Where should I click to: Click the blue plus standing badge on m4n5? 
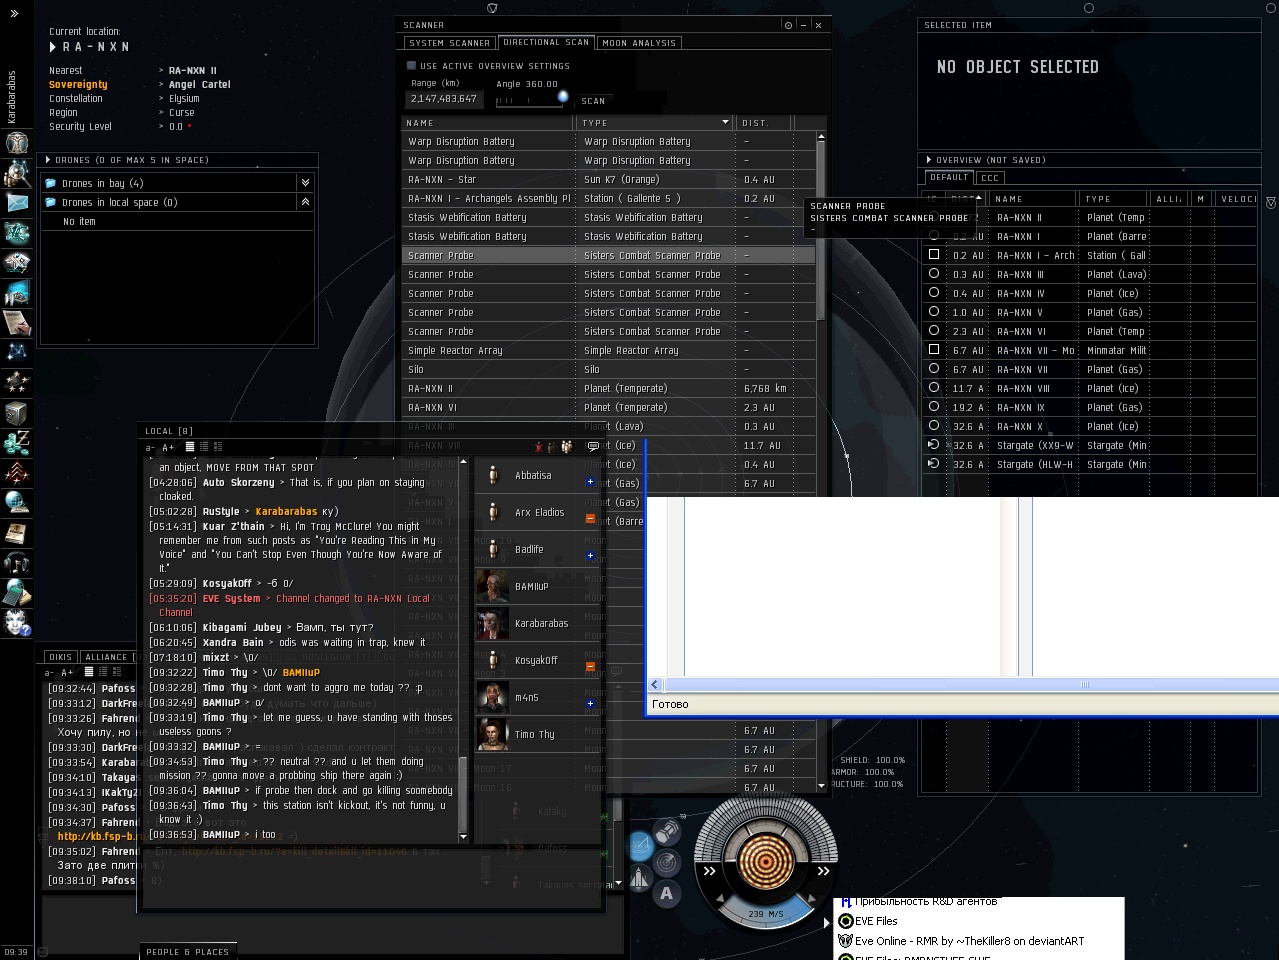(x=590, y=704)
